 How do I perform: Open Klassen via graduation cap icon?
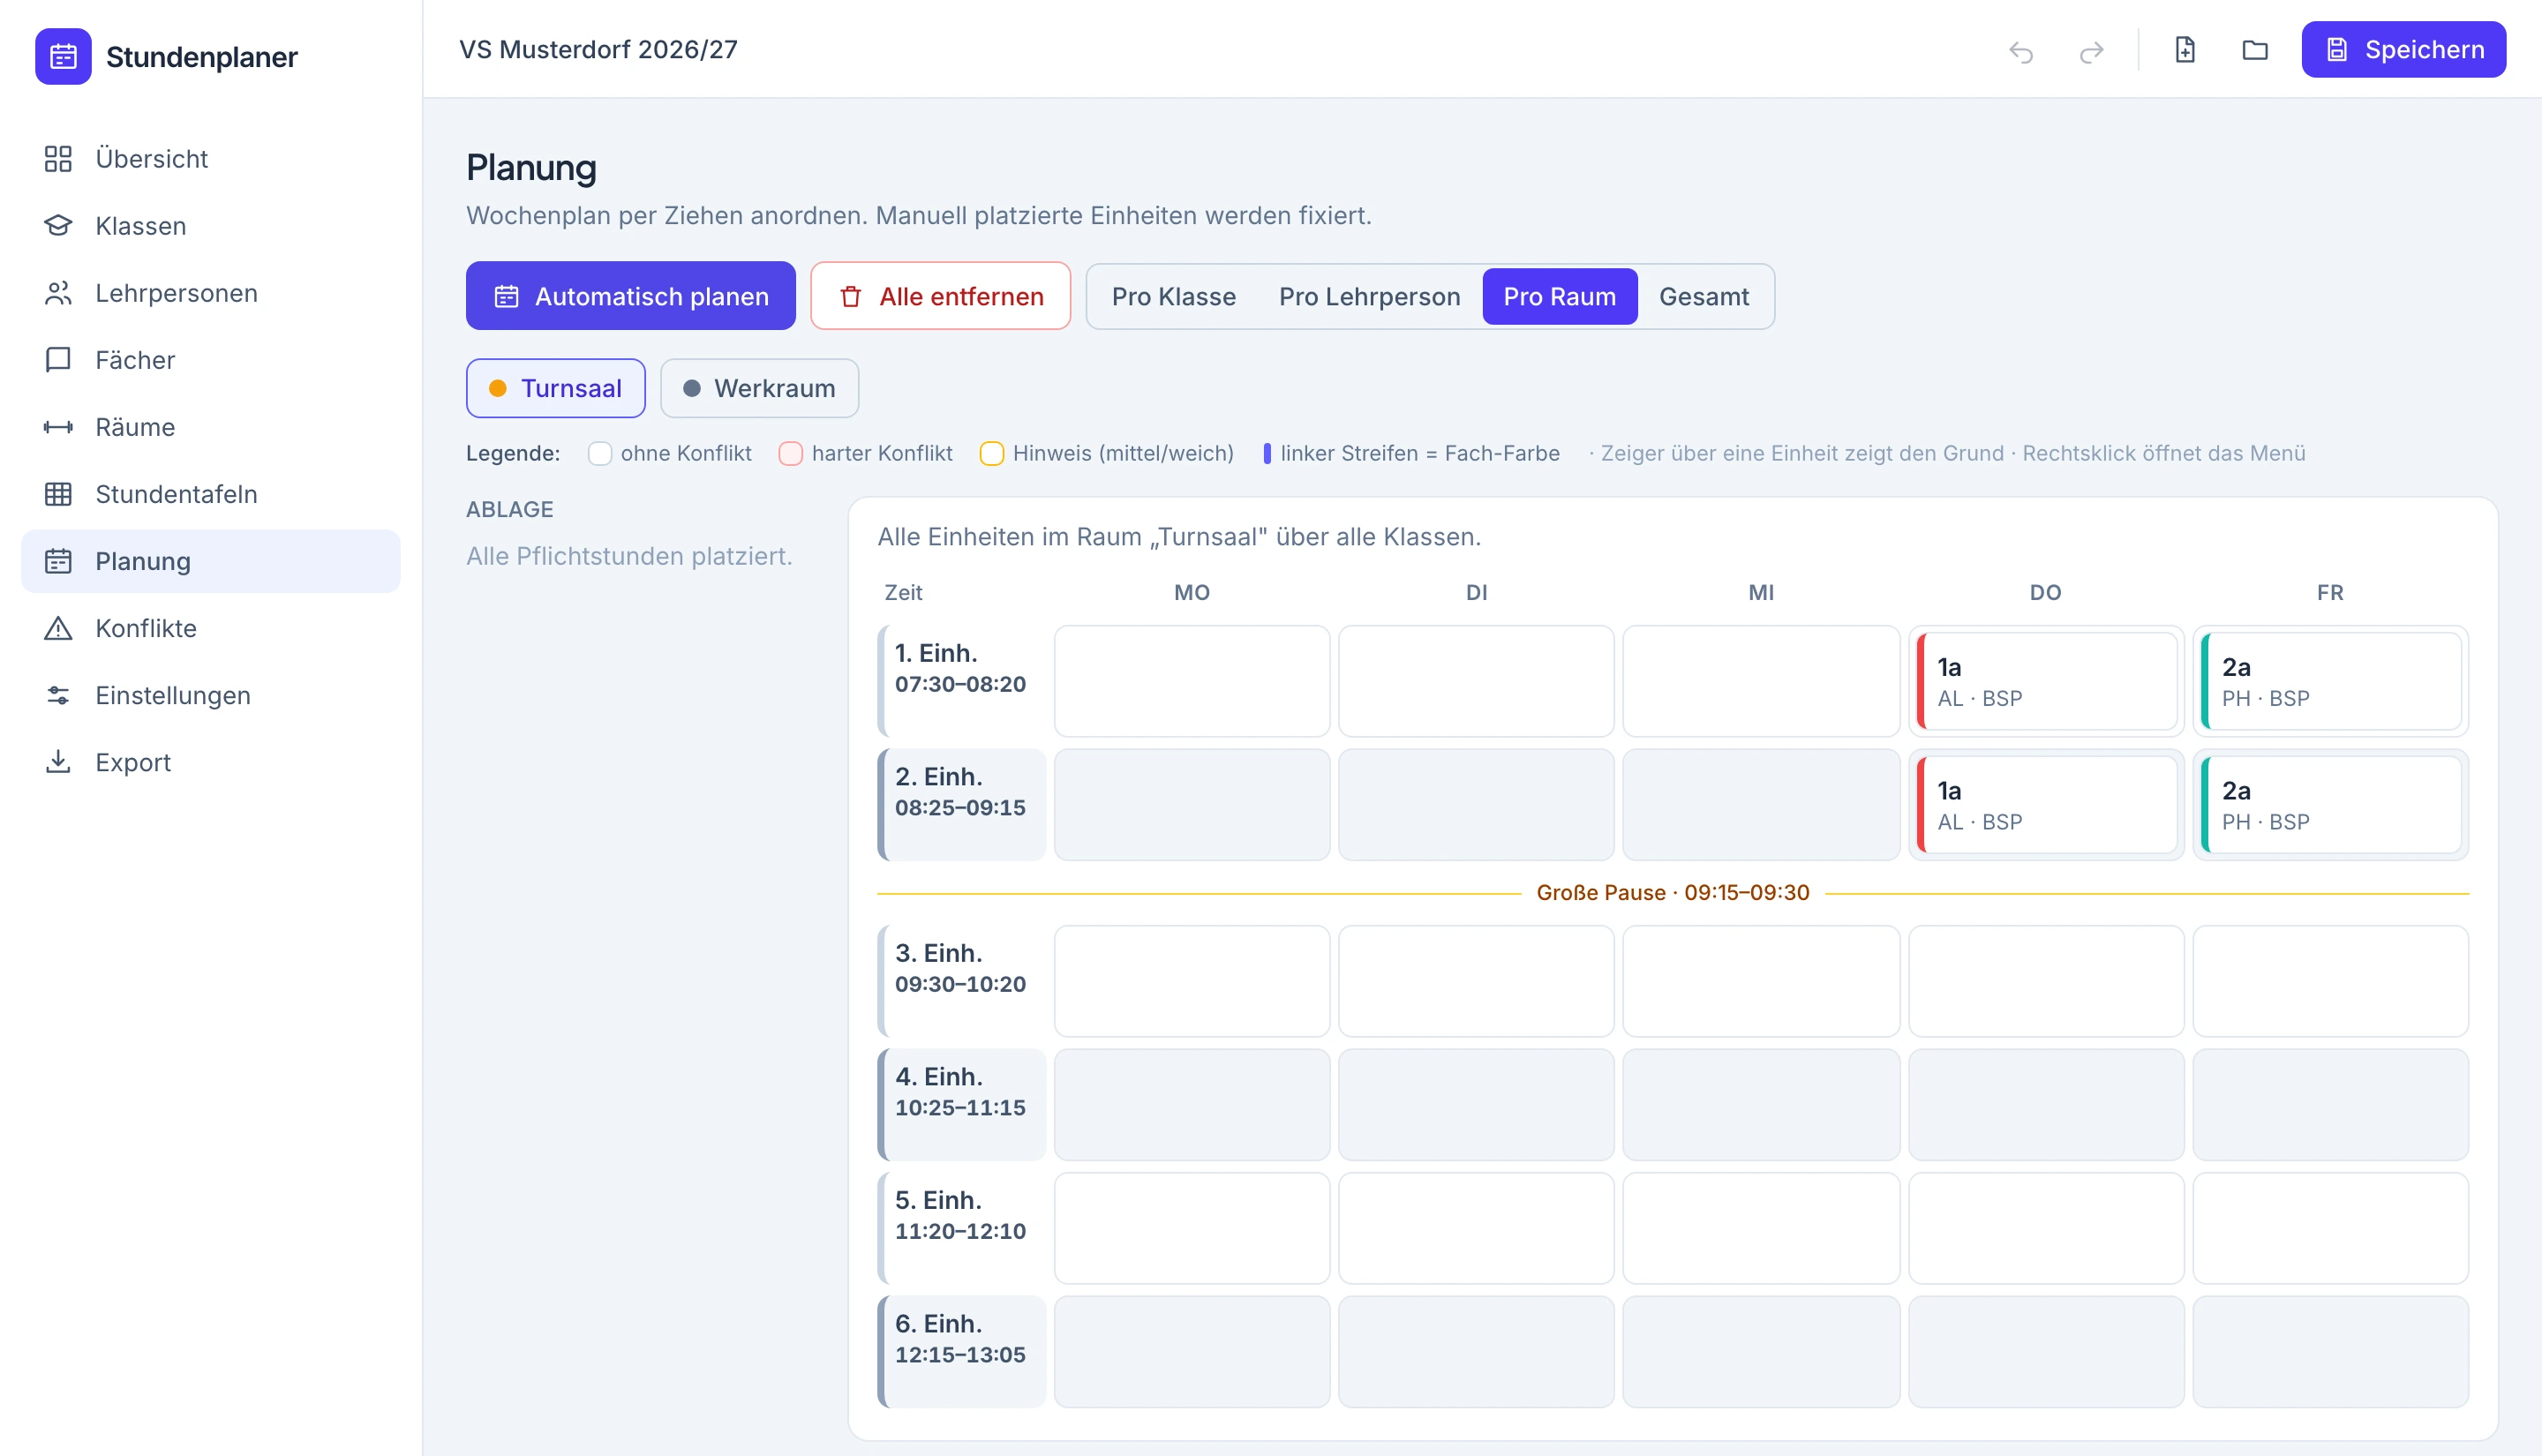tap(58, 226)
